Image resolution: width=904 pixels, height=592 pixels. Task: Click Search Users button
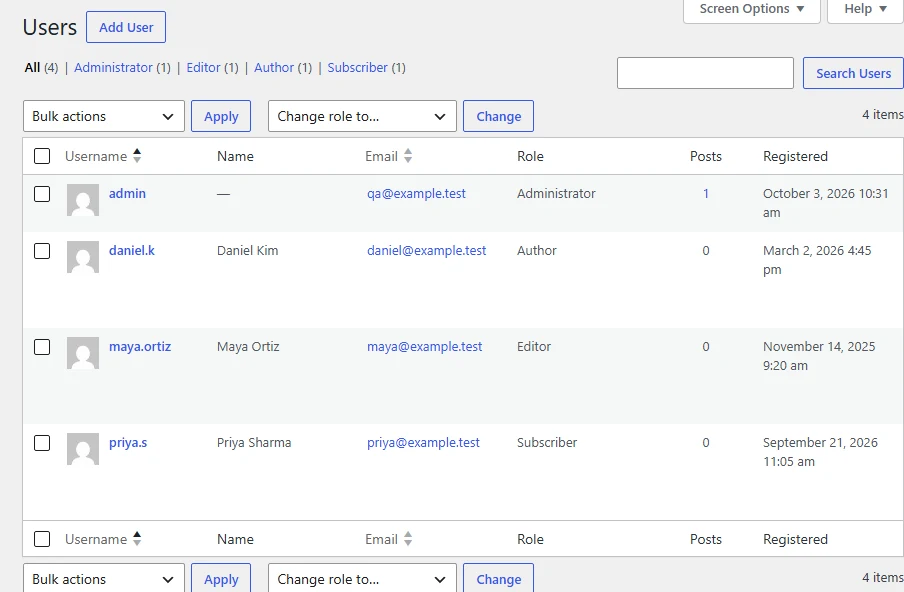pos(853,73)
